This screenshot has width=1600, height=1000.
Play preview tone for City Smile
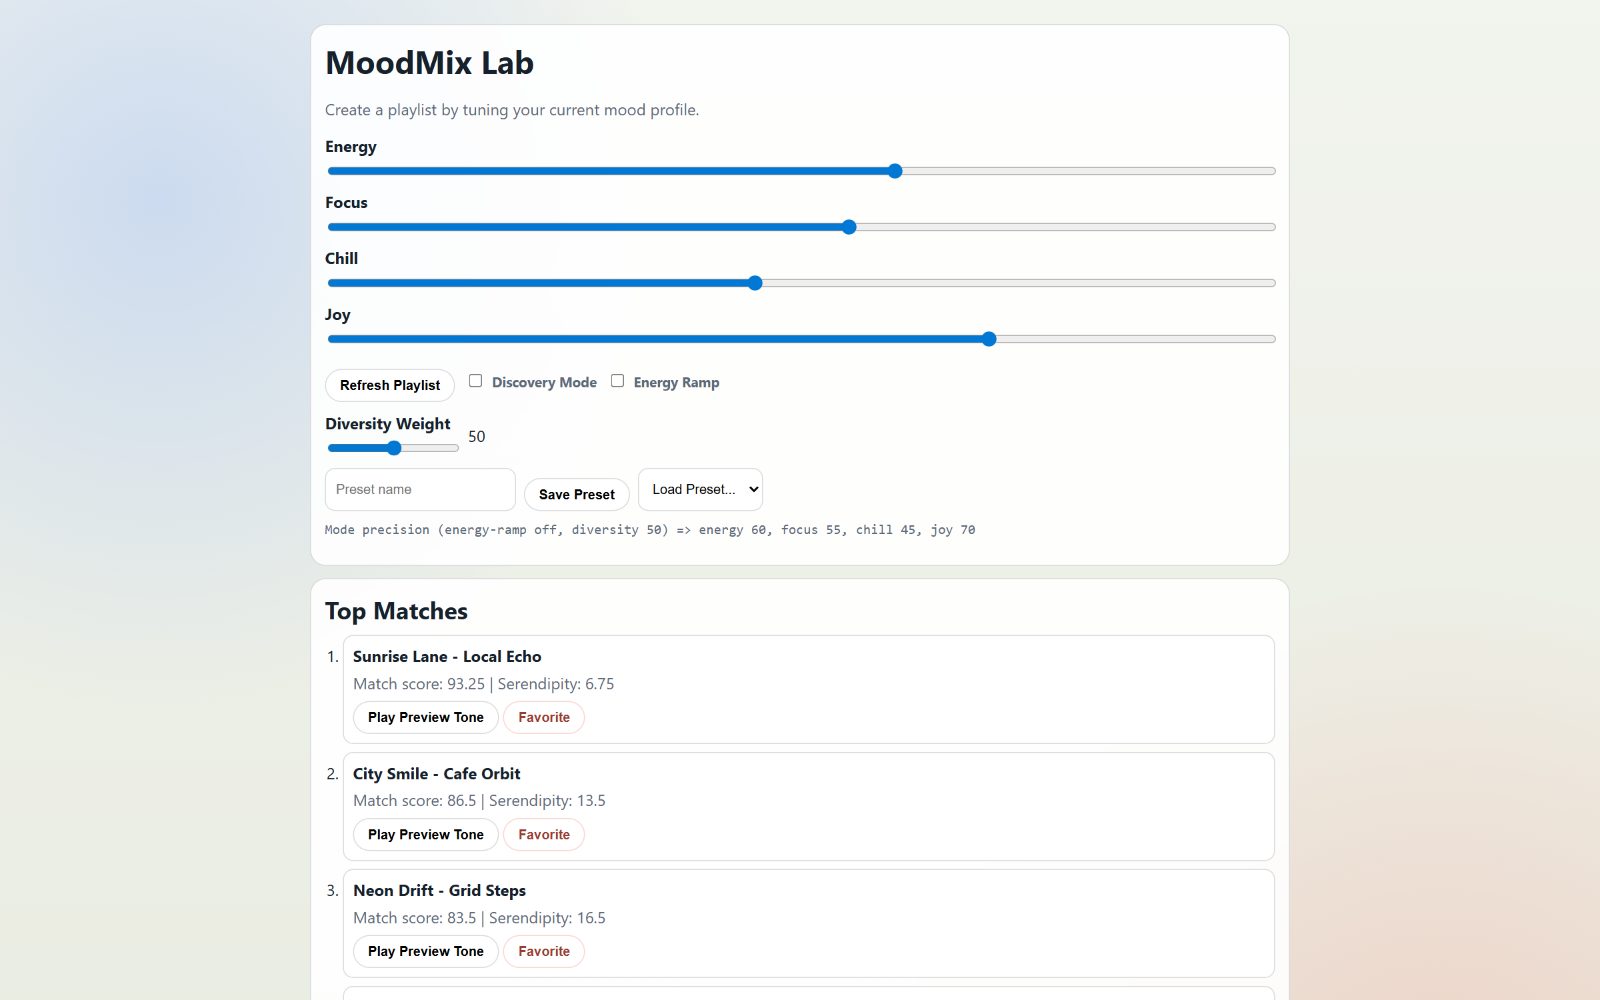[426, 834]
